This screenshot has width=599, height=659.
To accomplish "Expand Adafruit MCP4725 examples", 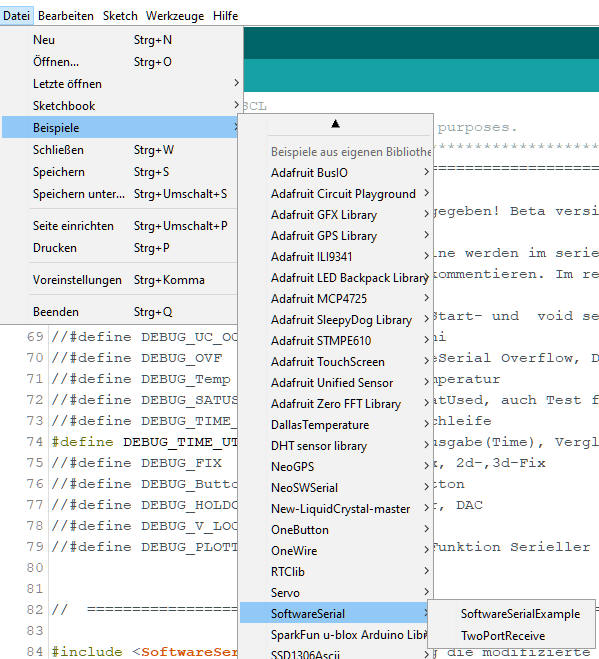I will pos(336,298).
